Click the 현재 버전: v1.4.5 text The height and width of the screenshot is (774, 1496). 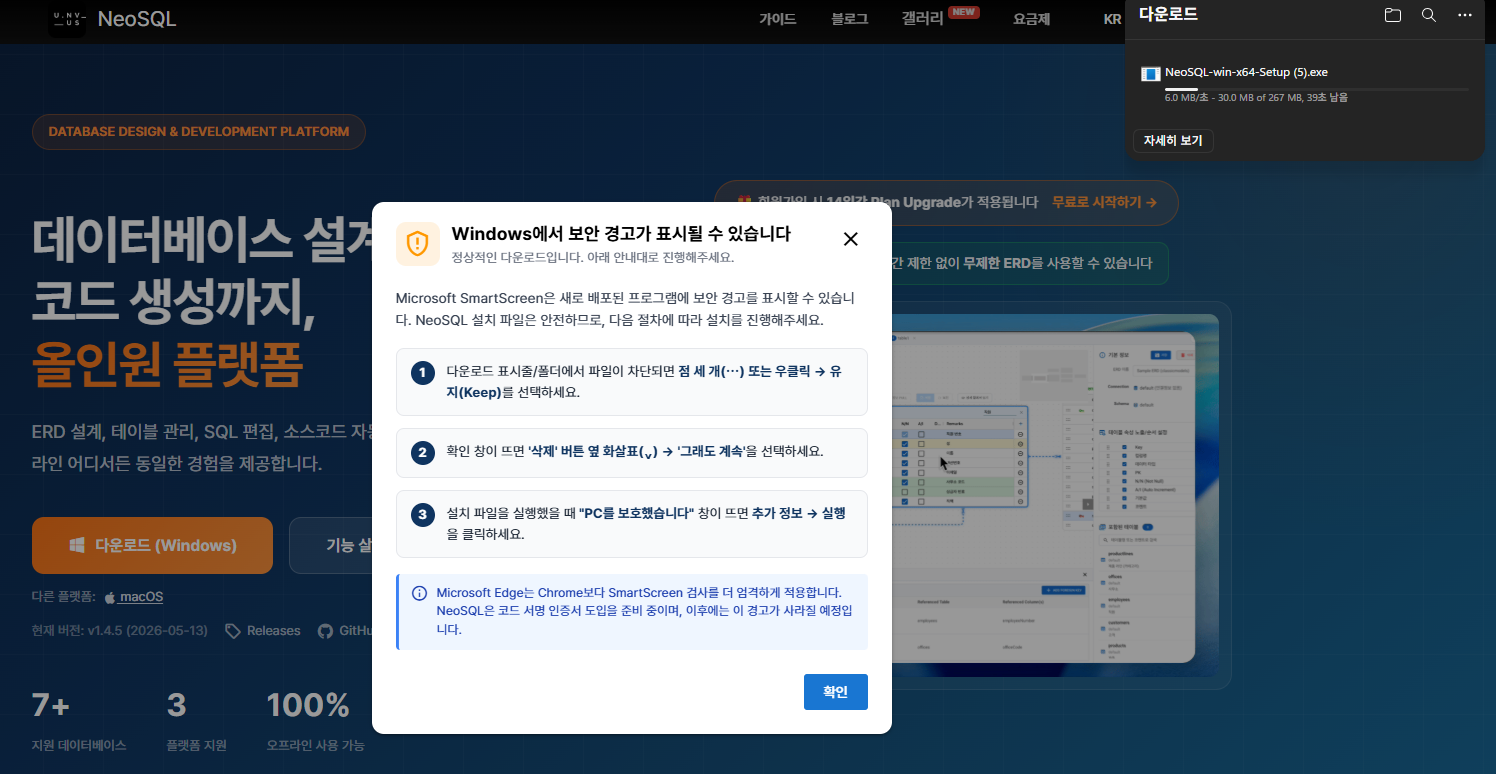tap(120, 631)
